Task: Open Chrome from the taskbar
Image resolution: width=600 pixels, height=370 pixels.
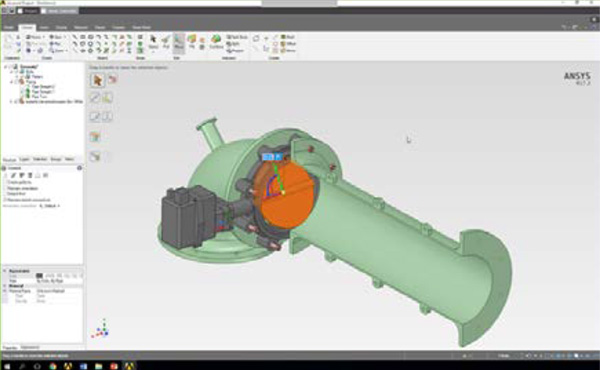Action: coord(53,366)
